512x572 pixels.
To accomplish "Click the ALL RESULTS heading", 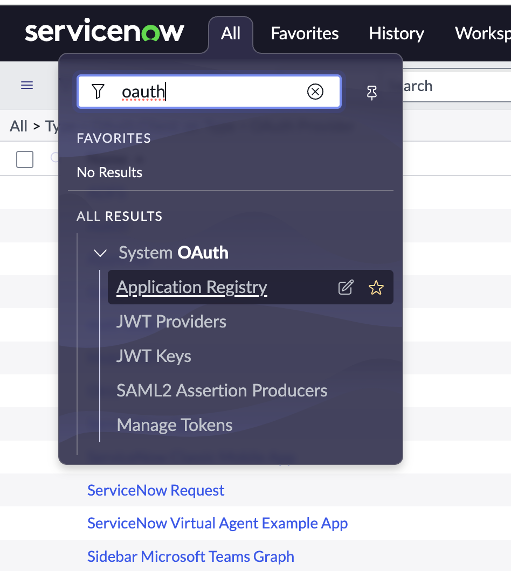I will pos(119,216).
